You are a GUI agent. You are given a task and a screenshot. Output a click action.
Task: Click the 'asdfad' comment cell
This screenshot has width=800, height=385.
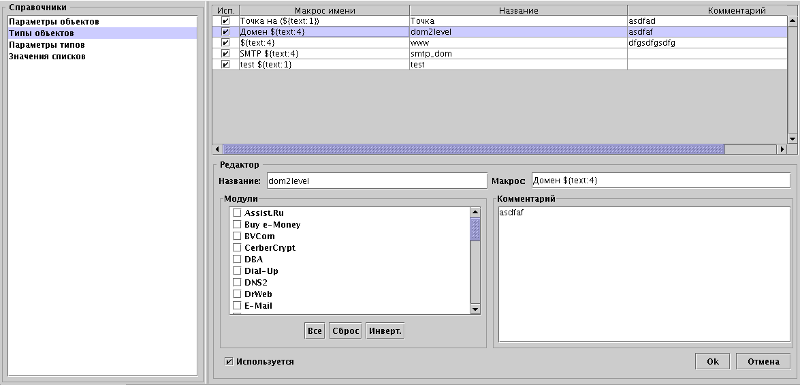(x=708, y=21)
